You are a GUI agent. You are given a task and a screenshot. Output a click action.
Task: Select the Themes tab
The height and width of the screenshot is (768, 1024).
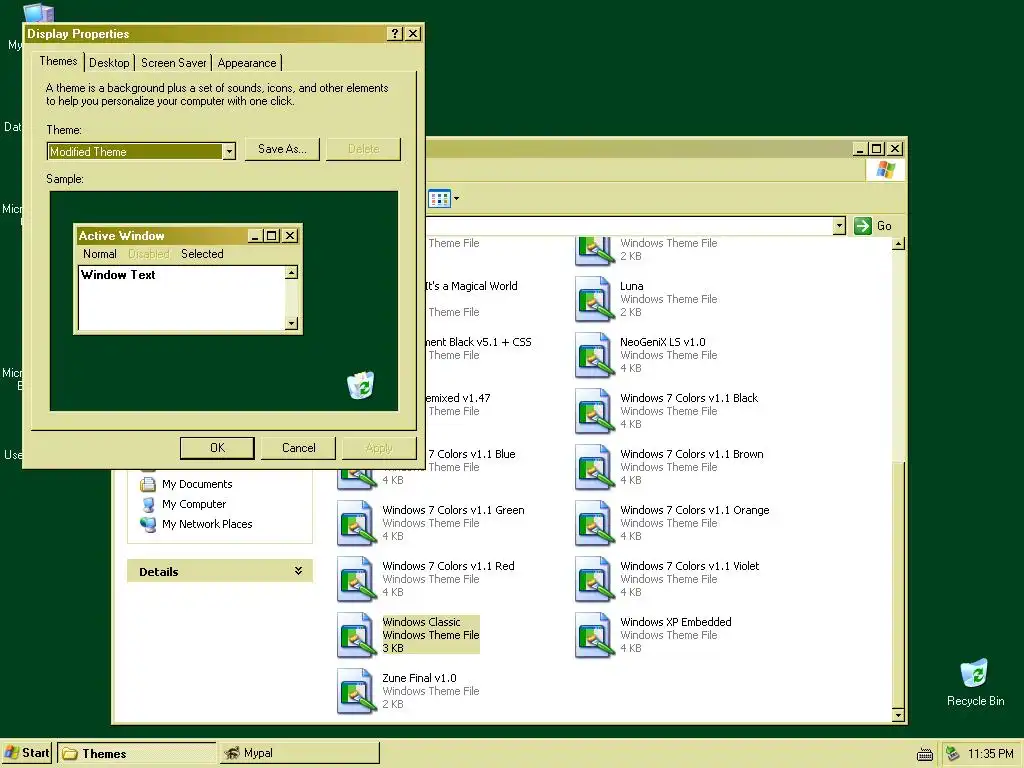tap(58, 61)
